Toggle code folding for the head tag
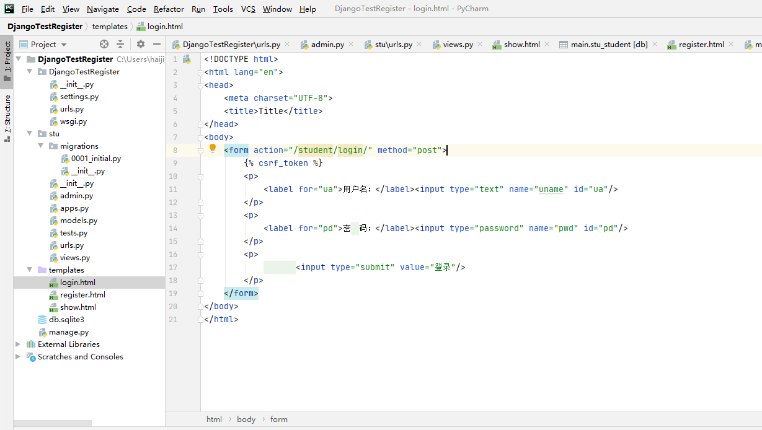 (x=201, y=85)
